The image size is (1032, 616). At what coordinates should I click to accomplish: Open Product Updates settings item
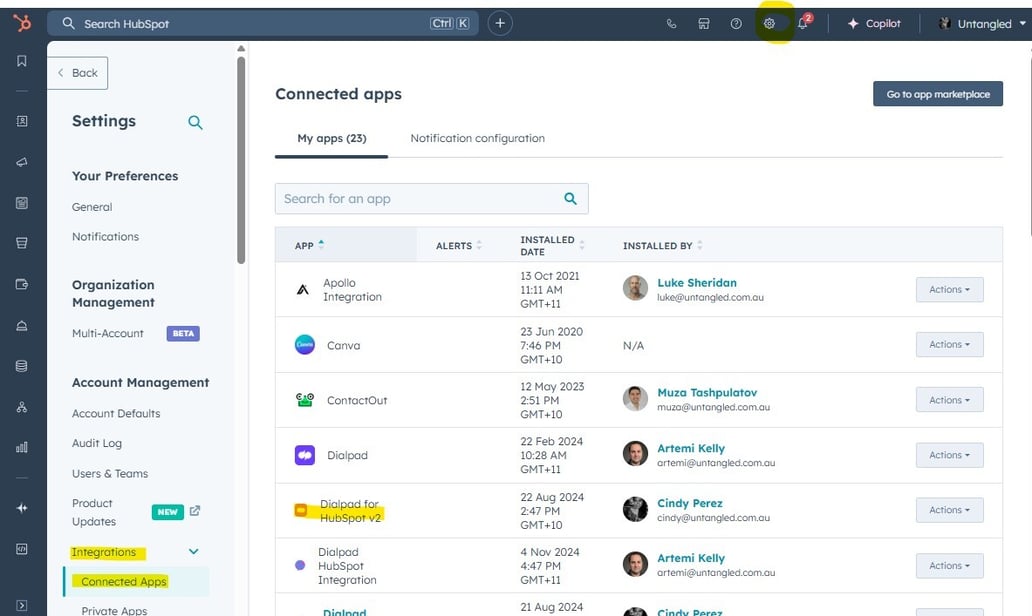point(94,512)
